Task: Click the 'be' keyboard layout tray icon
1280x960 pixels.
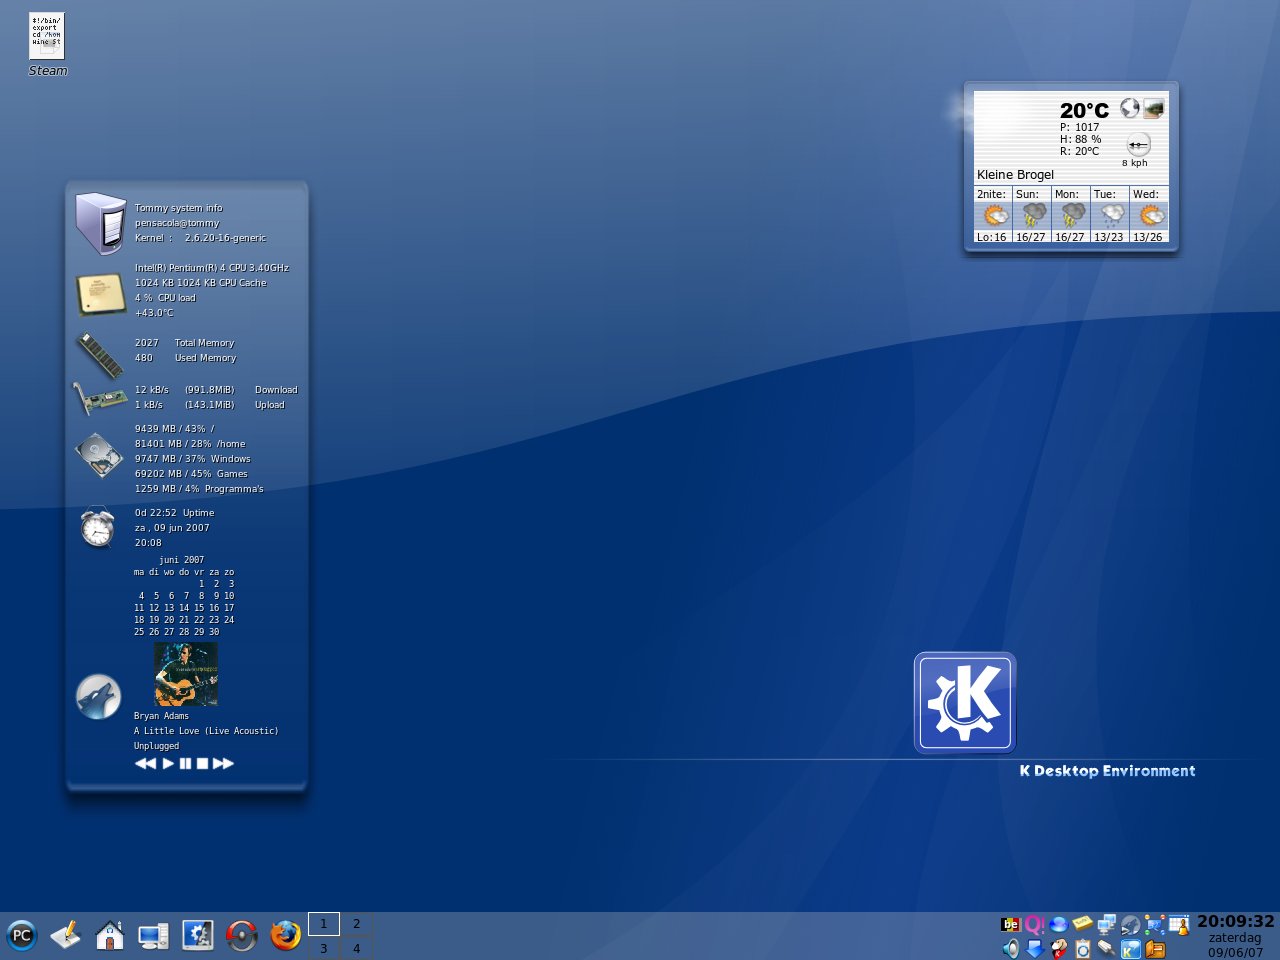Action: (x=1011, y=925)
